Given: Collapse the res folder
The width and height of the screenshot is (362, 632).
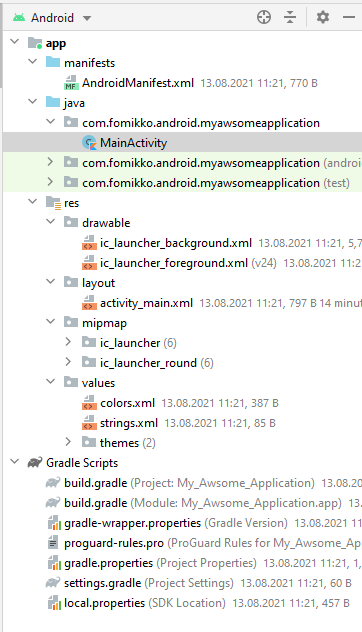Looking at the screenshot, I should tap(33, 202).
